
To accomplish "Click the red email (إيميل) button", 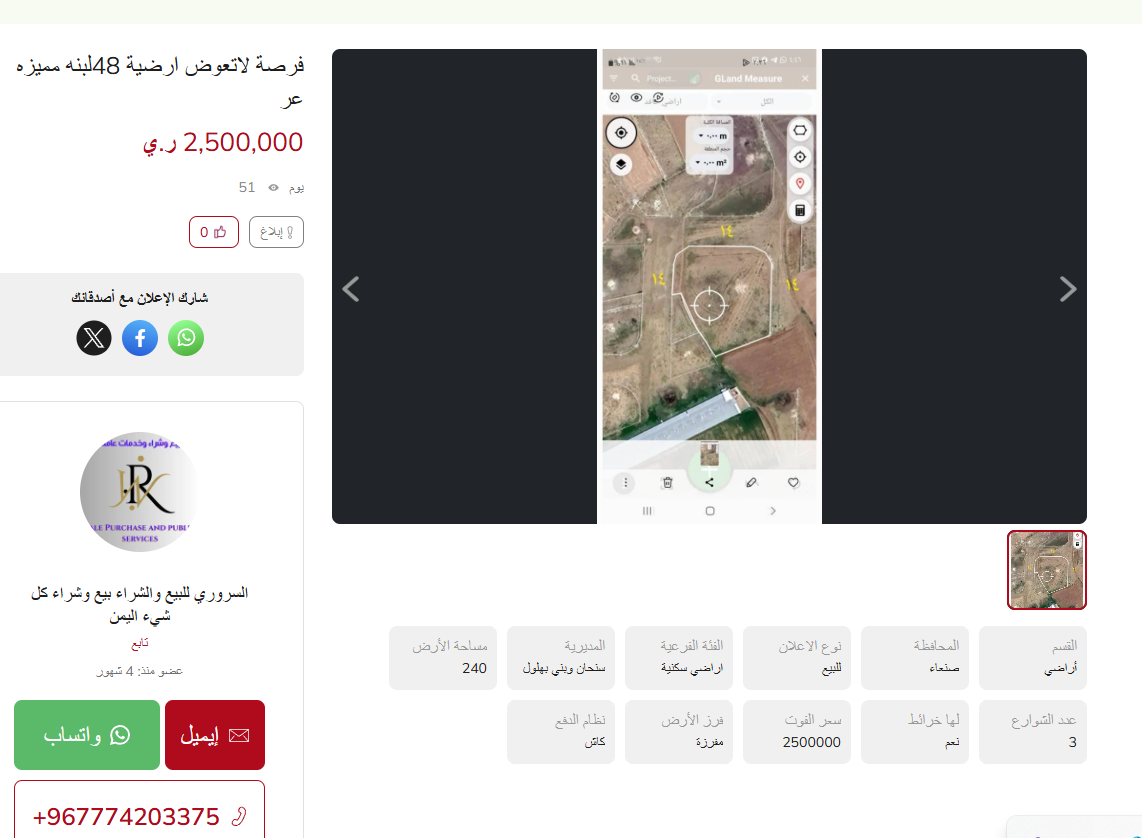I will [215, 735].
